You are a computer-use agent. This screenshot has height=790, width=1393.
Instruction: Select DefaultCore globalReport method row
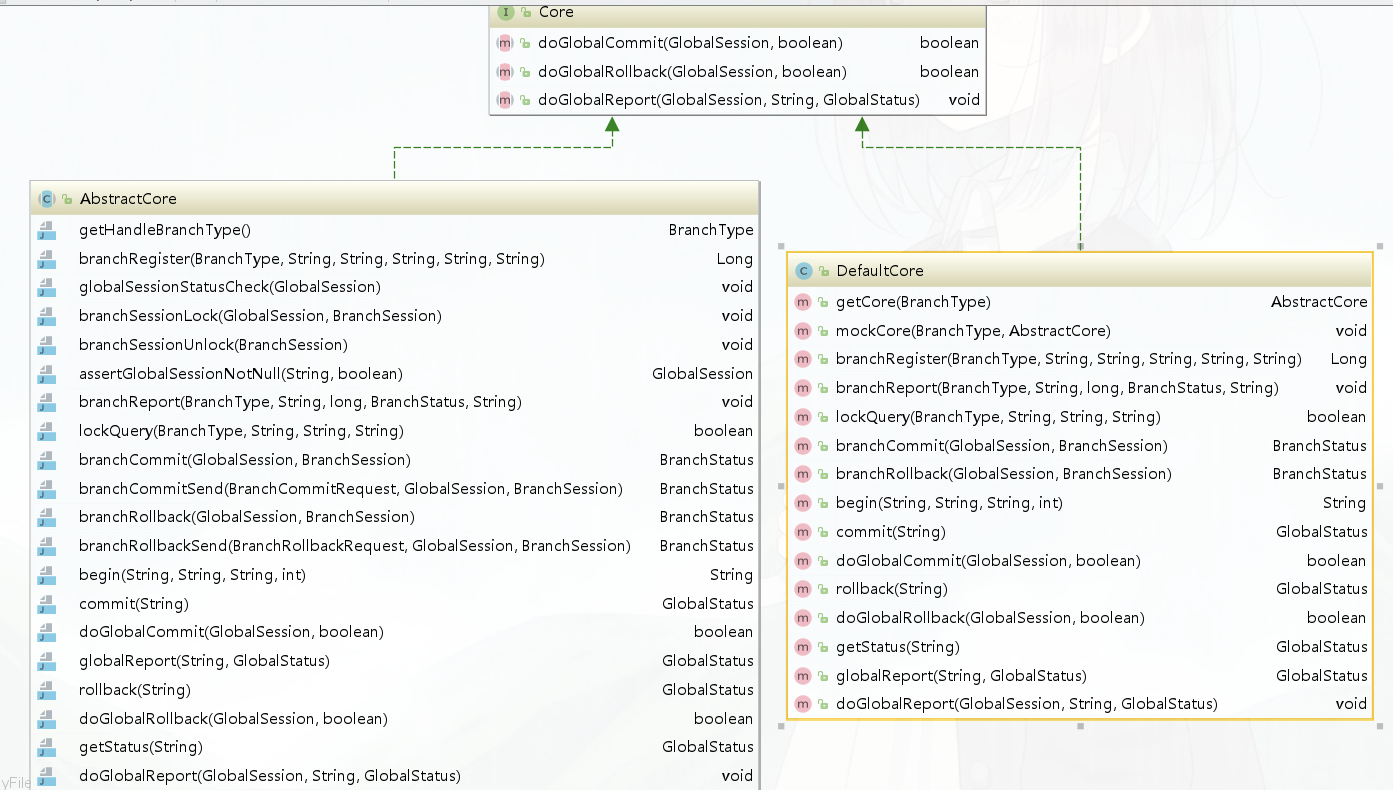[1080, 676]
